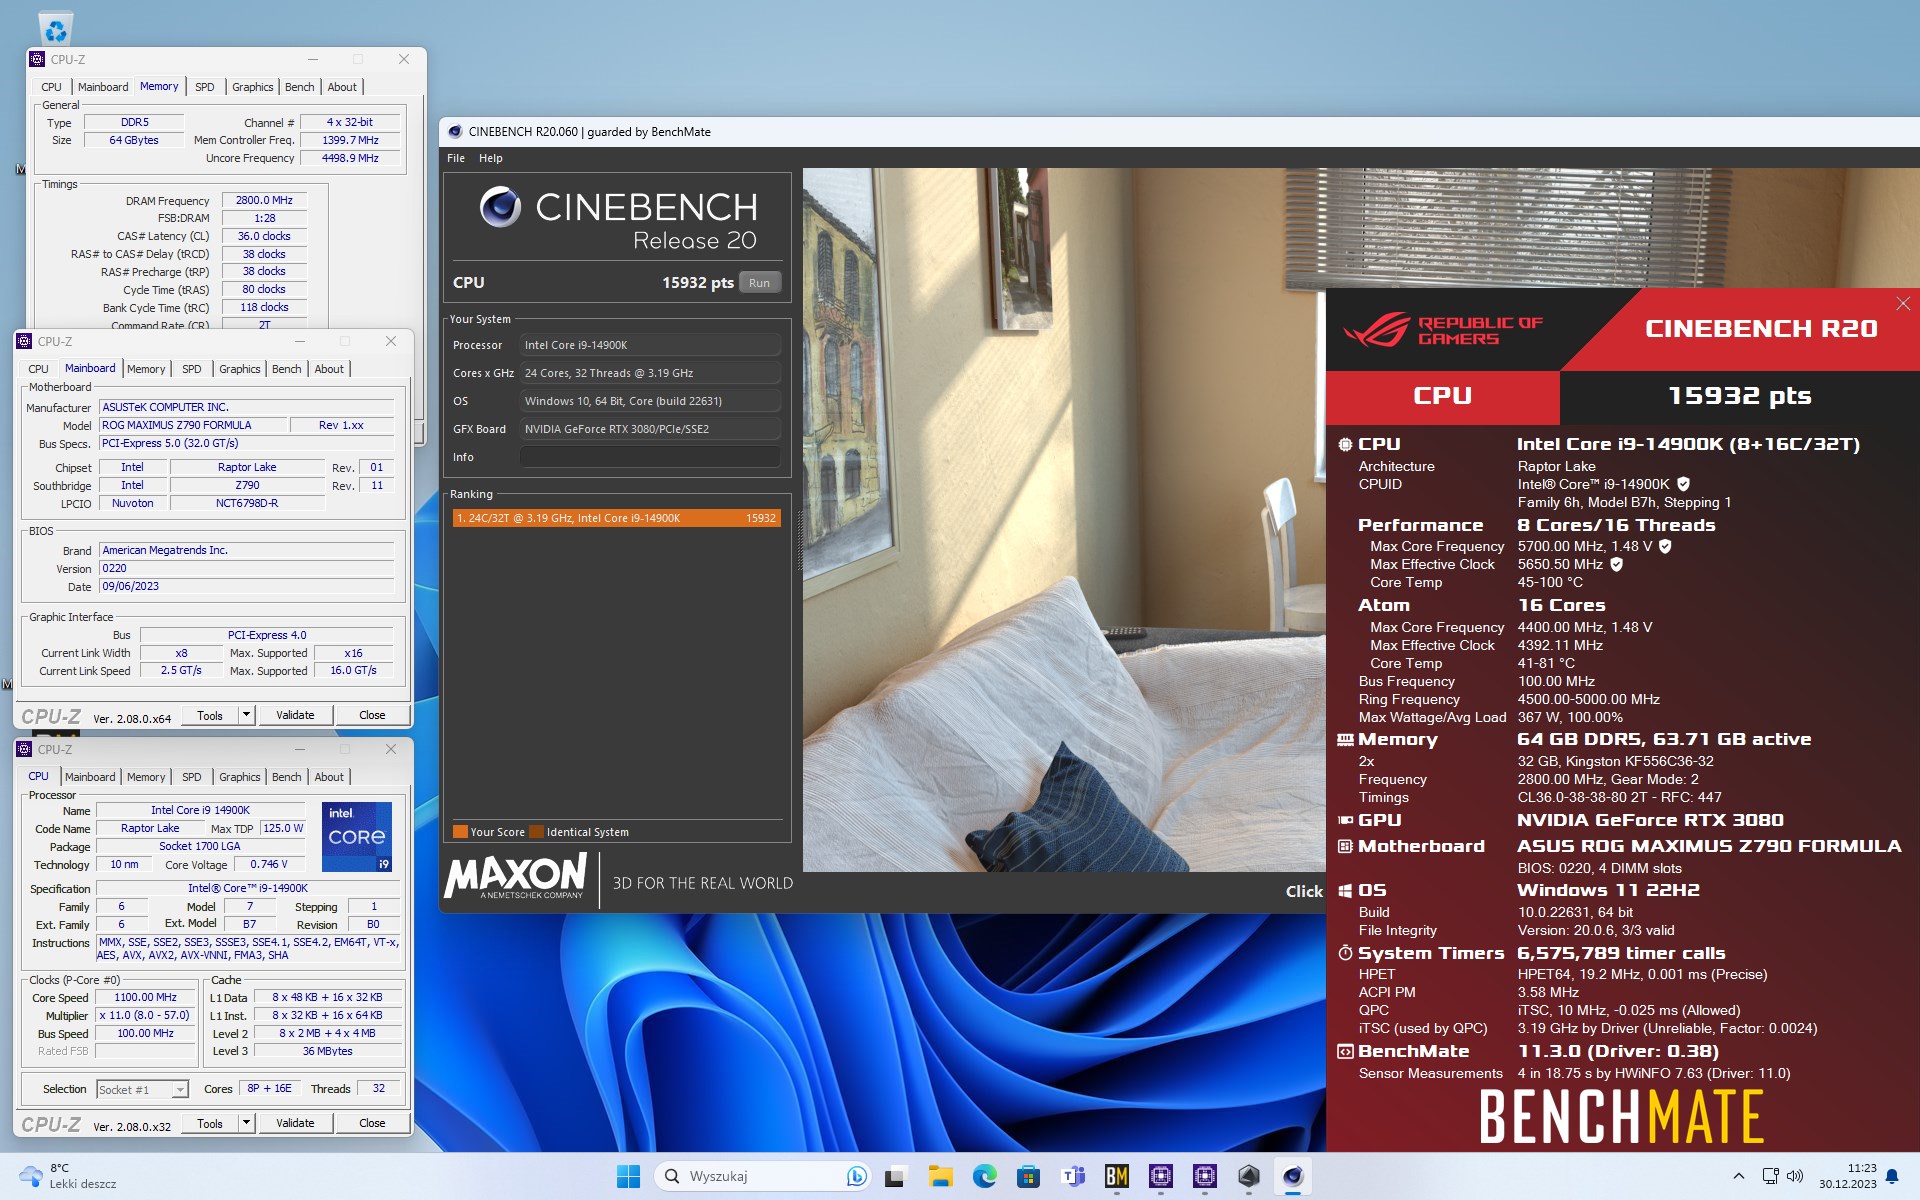This screenshot has height=1200, width=1920.
Task: Switch to SPD tab in top CPU-Z window
Action: click(205, 87)
